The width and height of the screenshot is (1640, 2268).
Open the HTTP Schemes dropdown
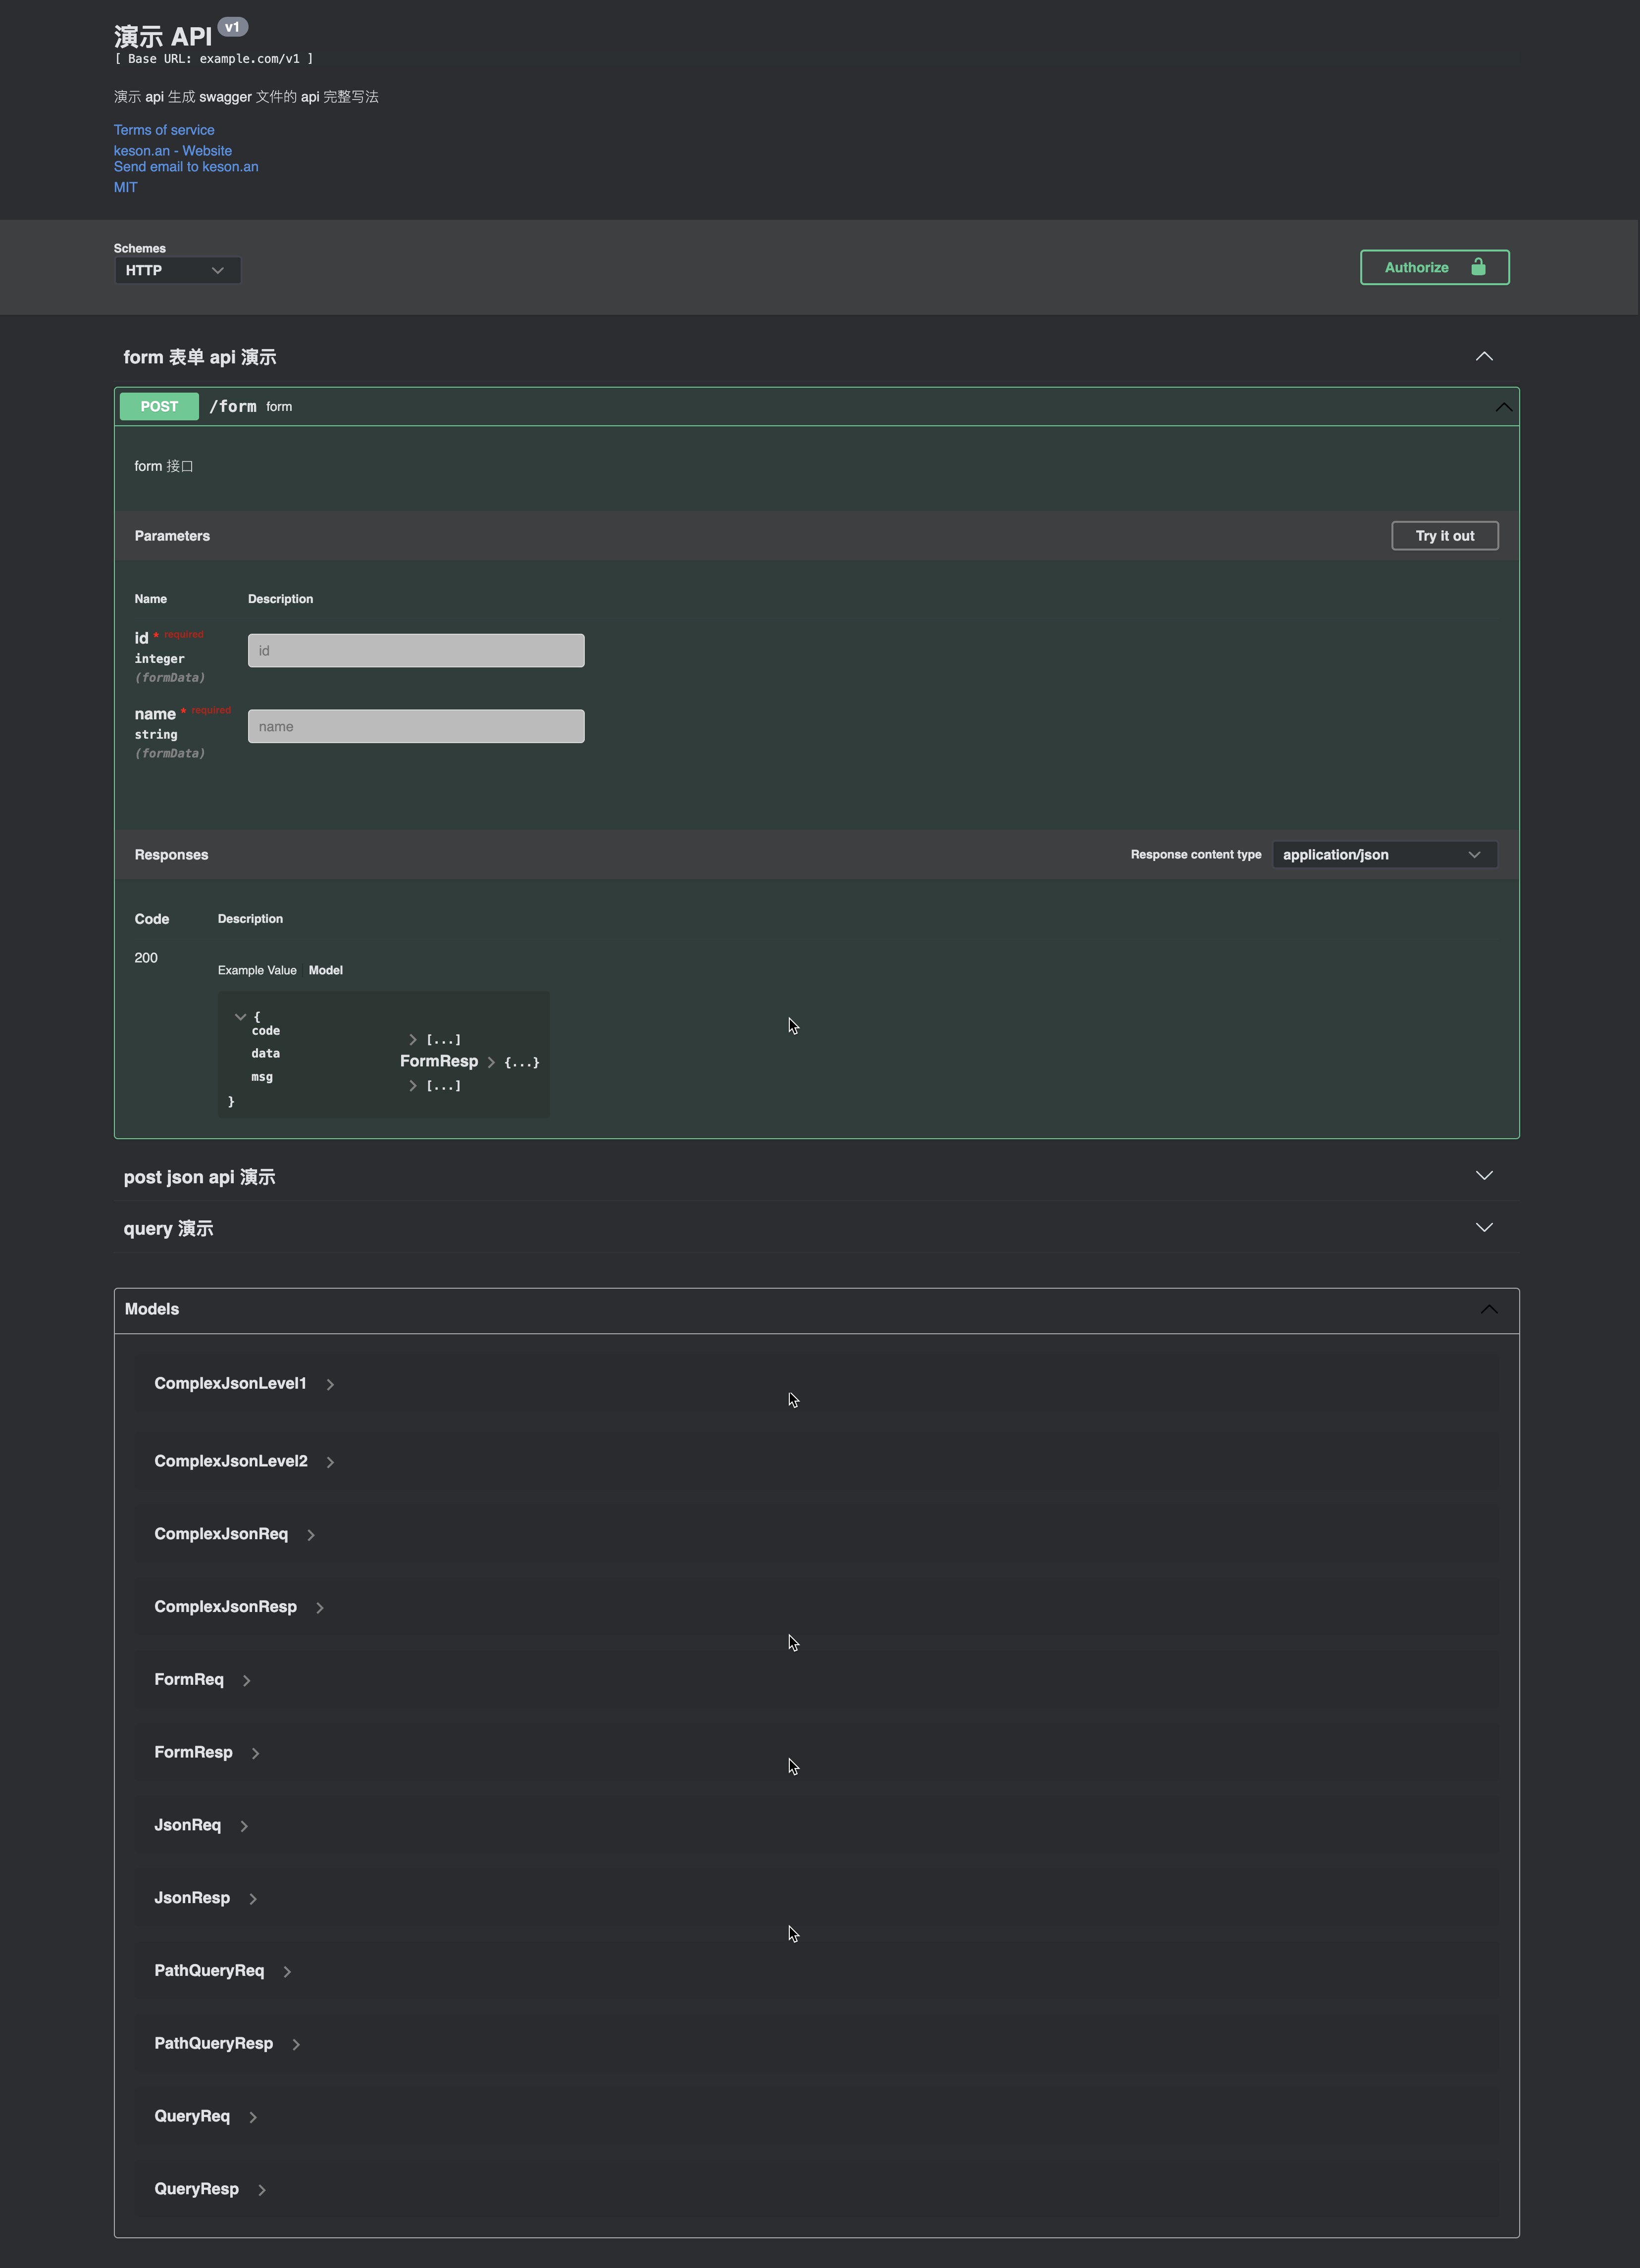[x=177, y=271]
